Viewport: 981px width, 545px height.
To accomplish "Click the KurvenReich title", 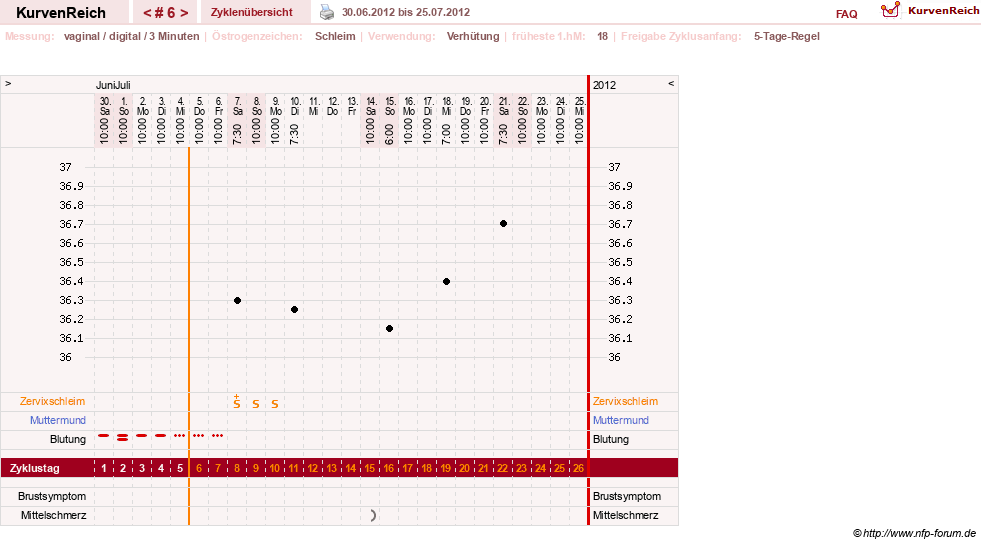I will pyautogui.click(x=61, y=13).
